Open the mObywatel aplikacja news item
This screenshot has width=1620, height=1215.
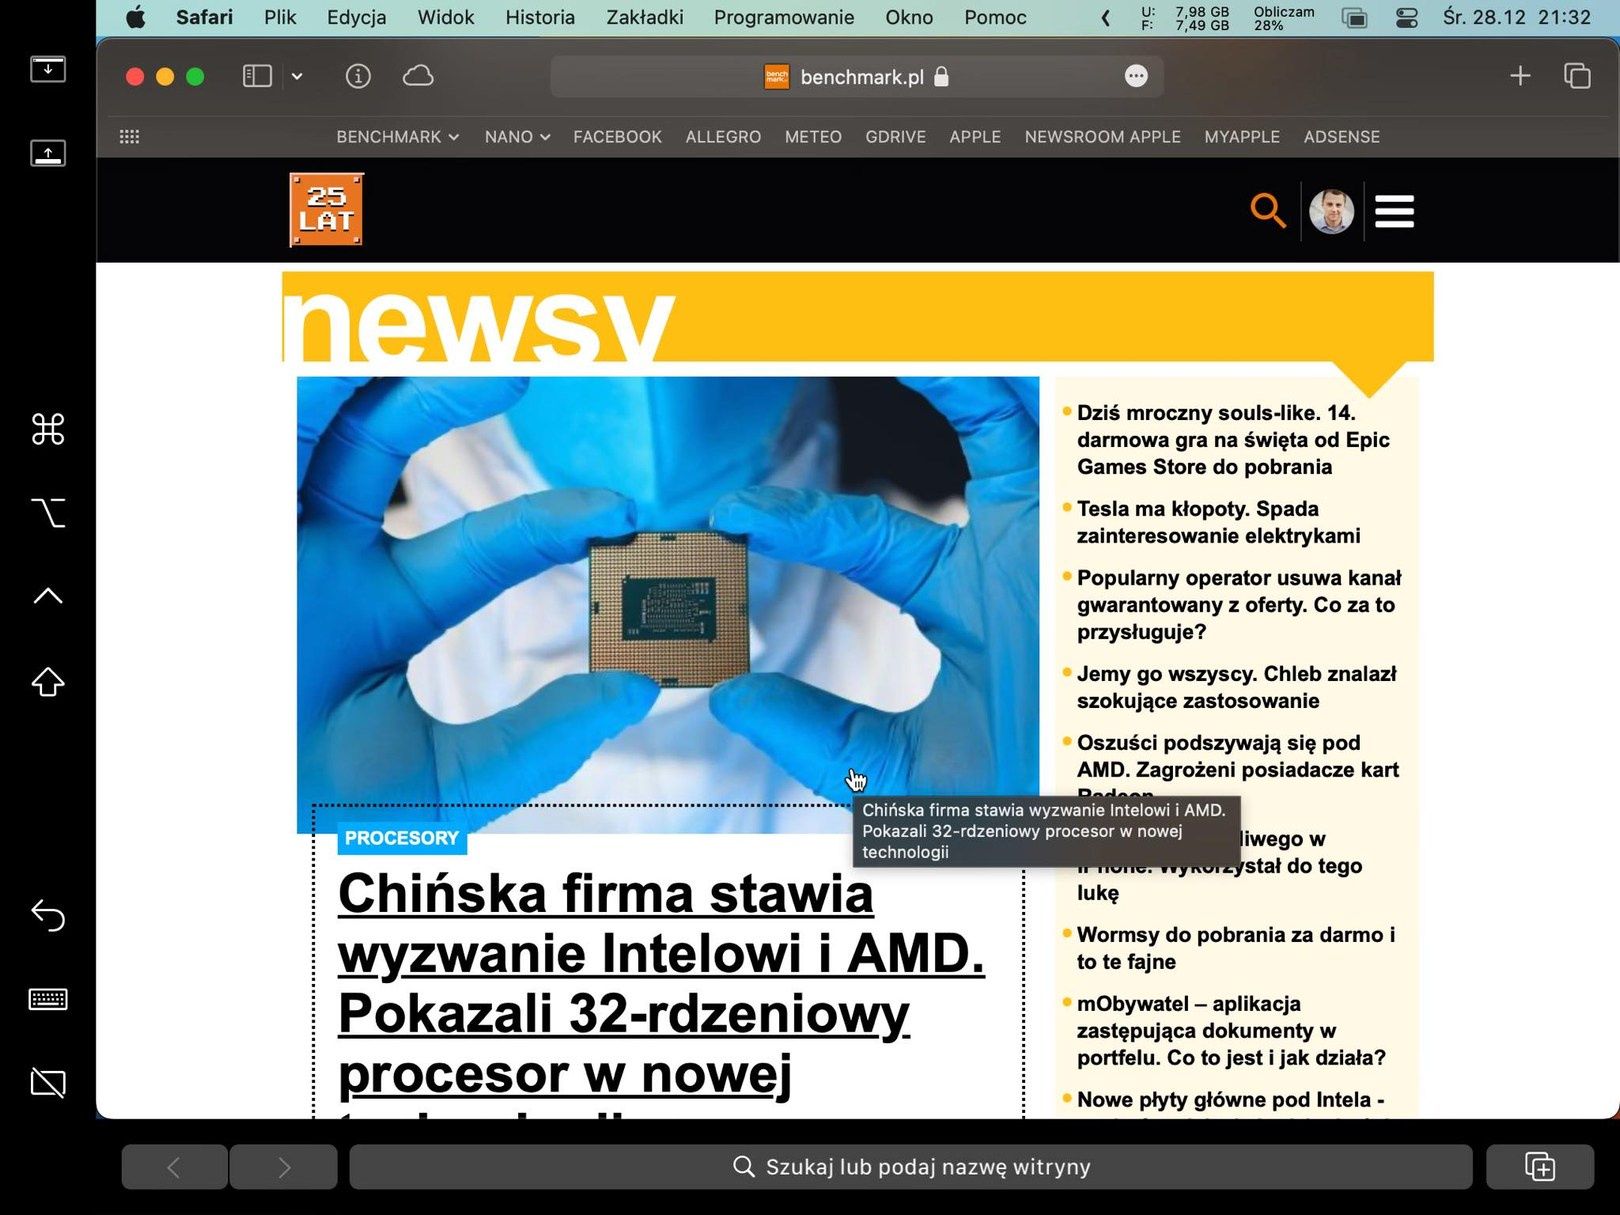pos(1231,1031)
